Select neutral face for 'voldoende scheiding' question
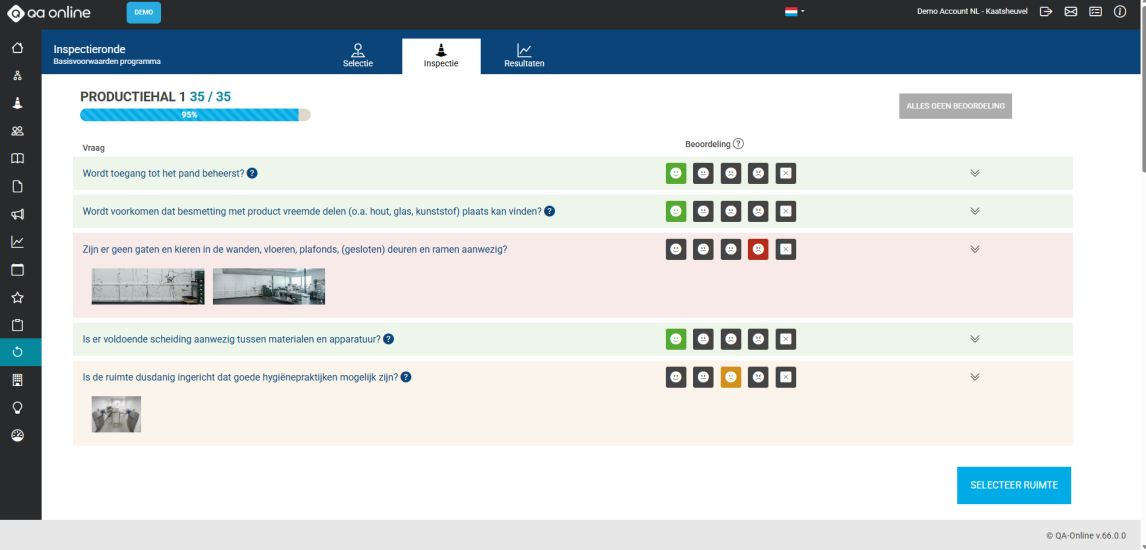Screen dimensions: 1146x550 pyautogui.click(x=703, y=339)
